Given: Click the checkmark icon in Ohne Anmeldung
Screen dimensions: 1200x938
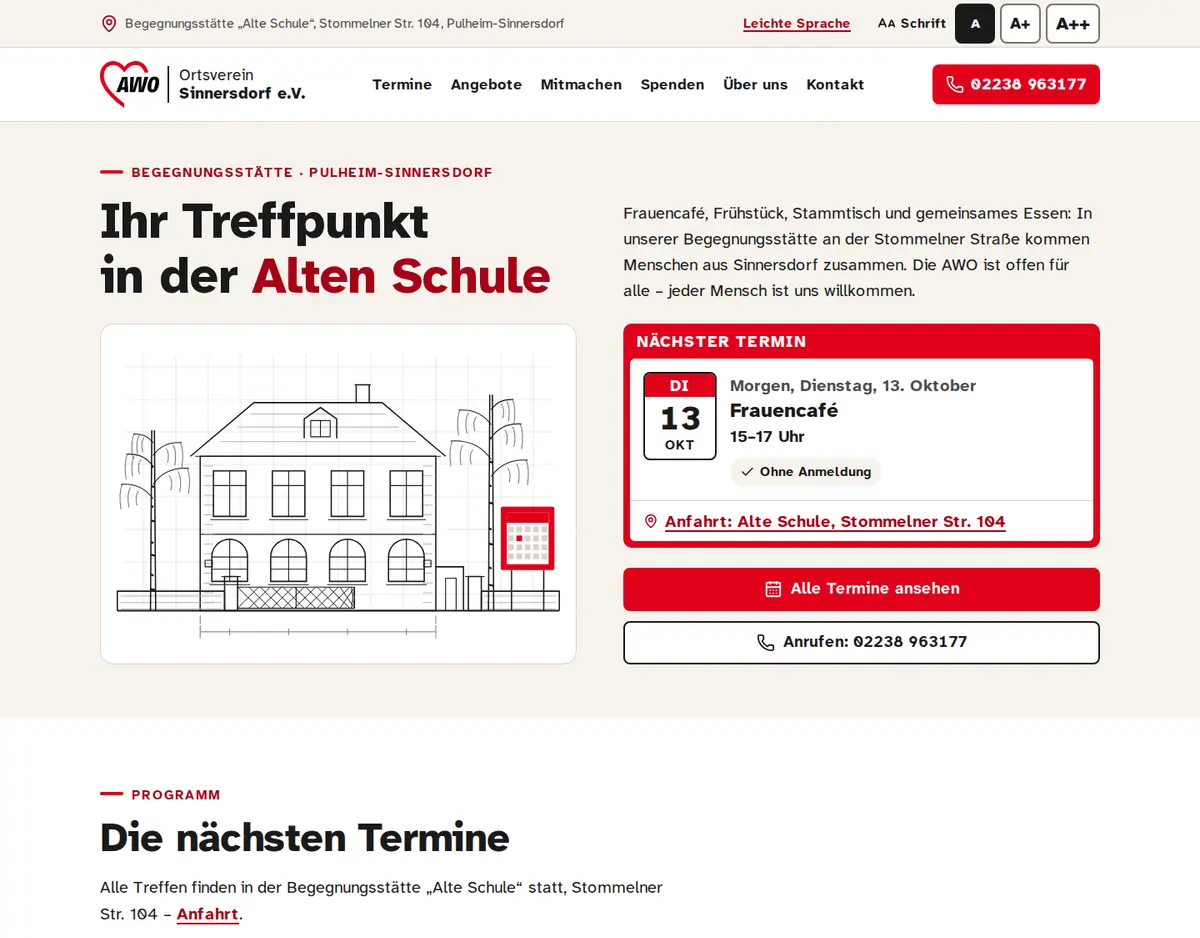Looking at the screenshot, I should 747,472.
